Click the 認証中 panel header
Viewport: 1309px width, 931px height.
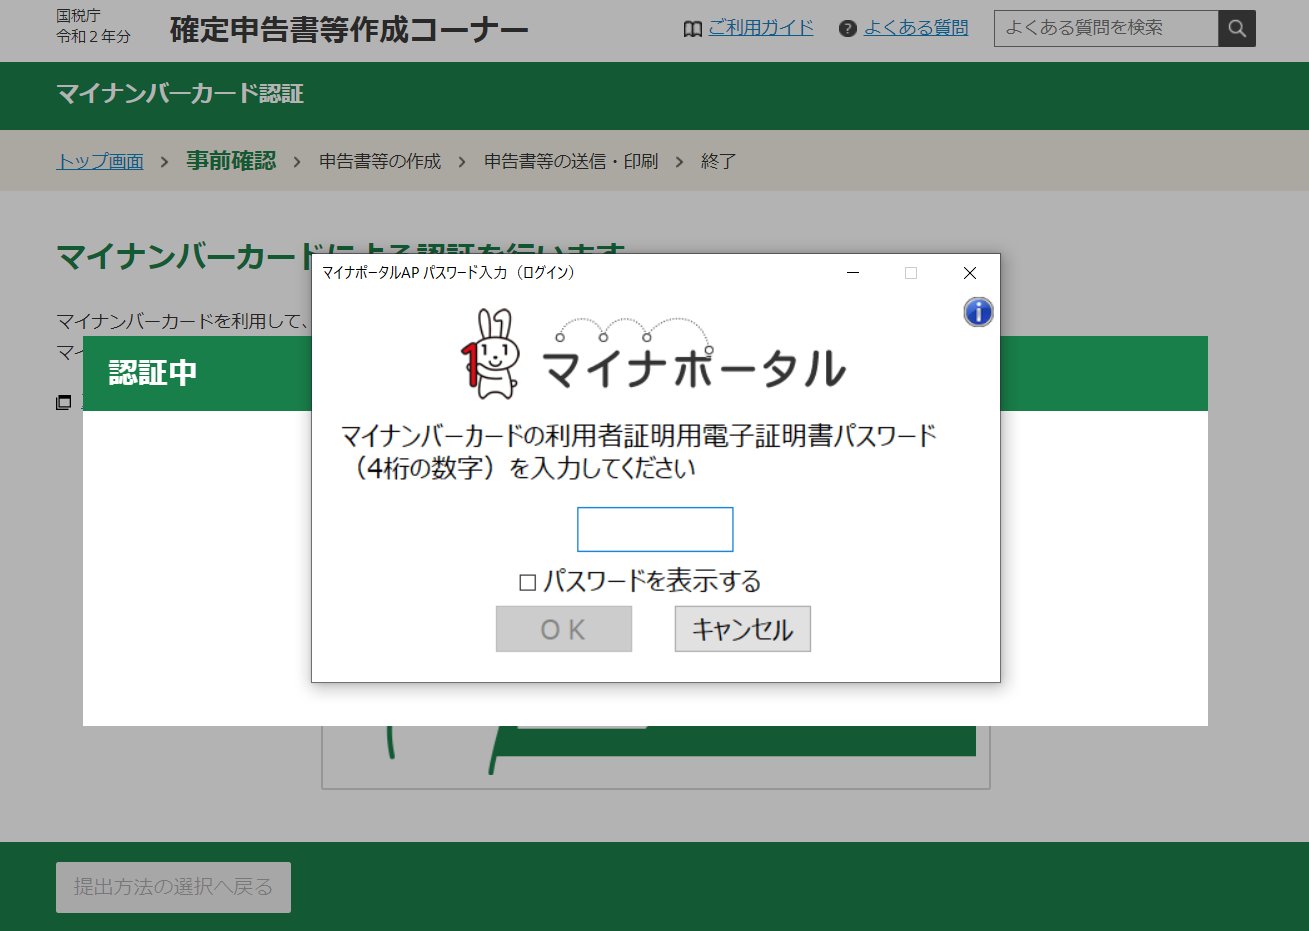tap(153, 373)
